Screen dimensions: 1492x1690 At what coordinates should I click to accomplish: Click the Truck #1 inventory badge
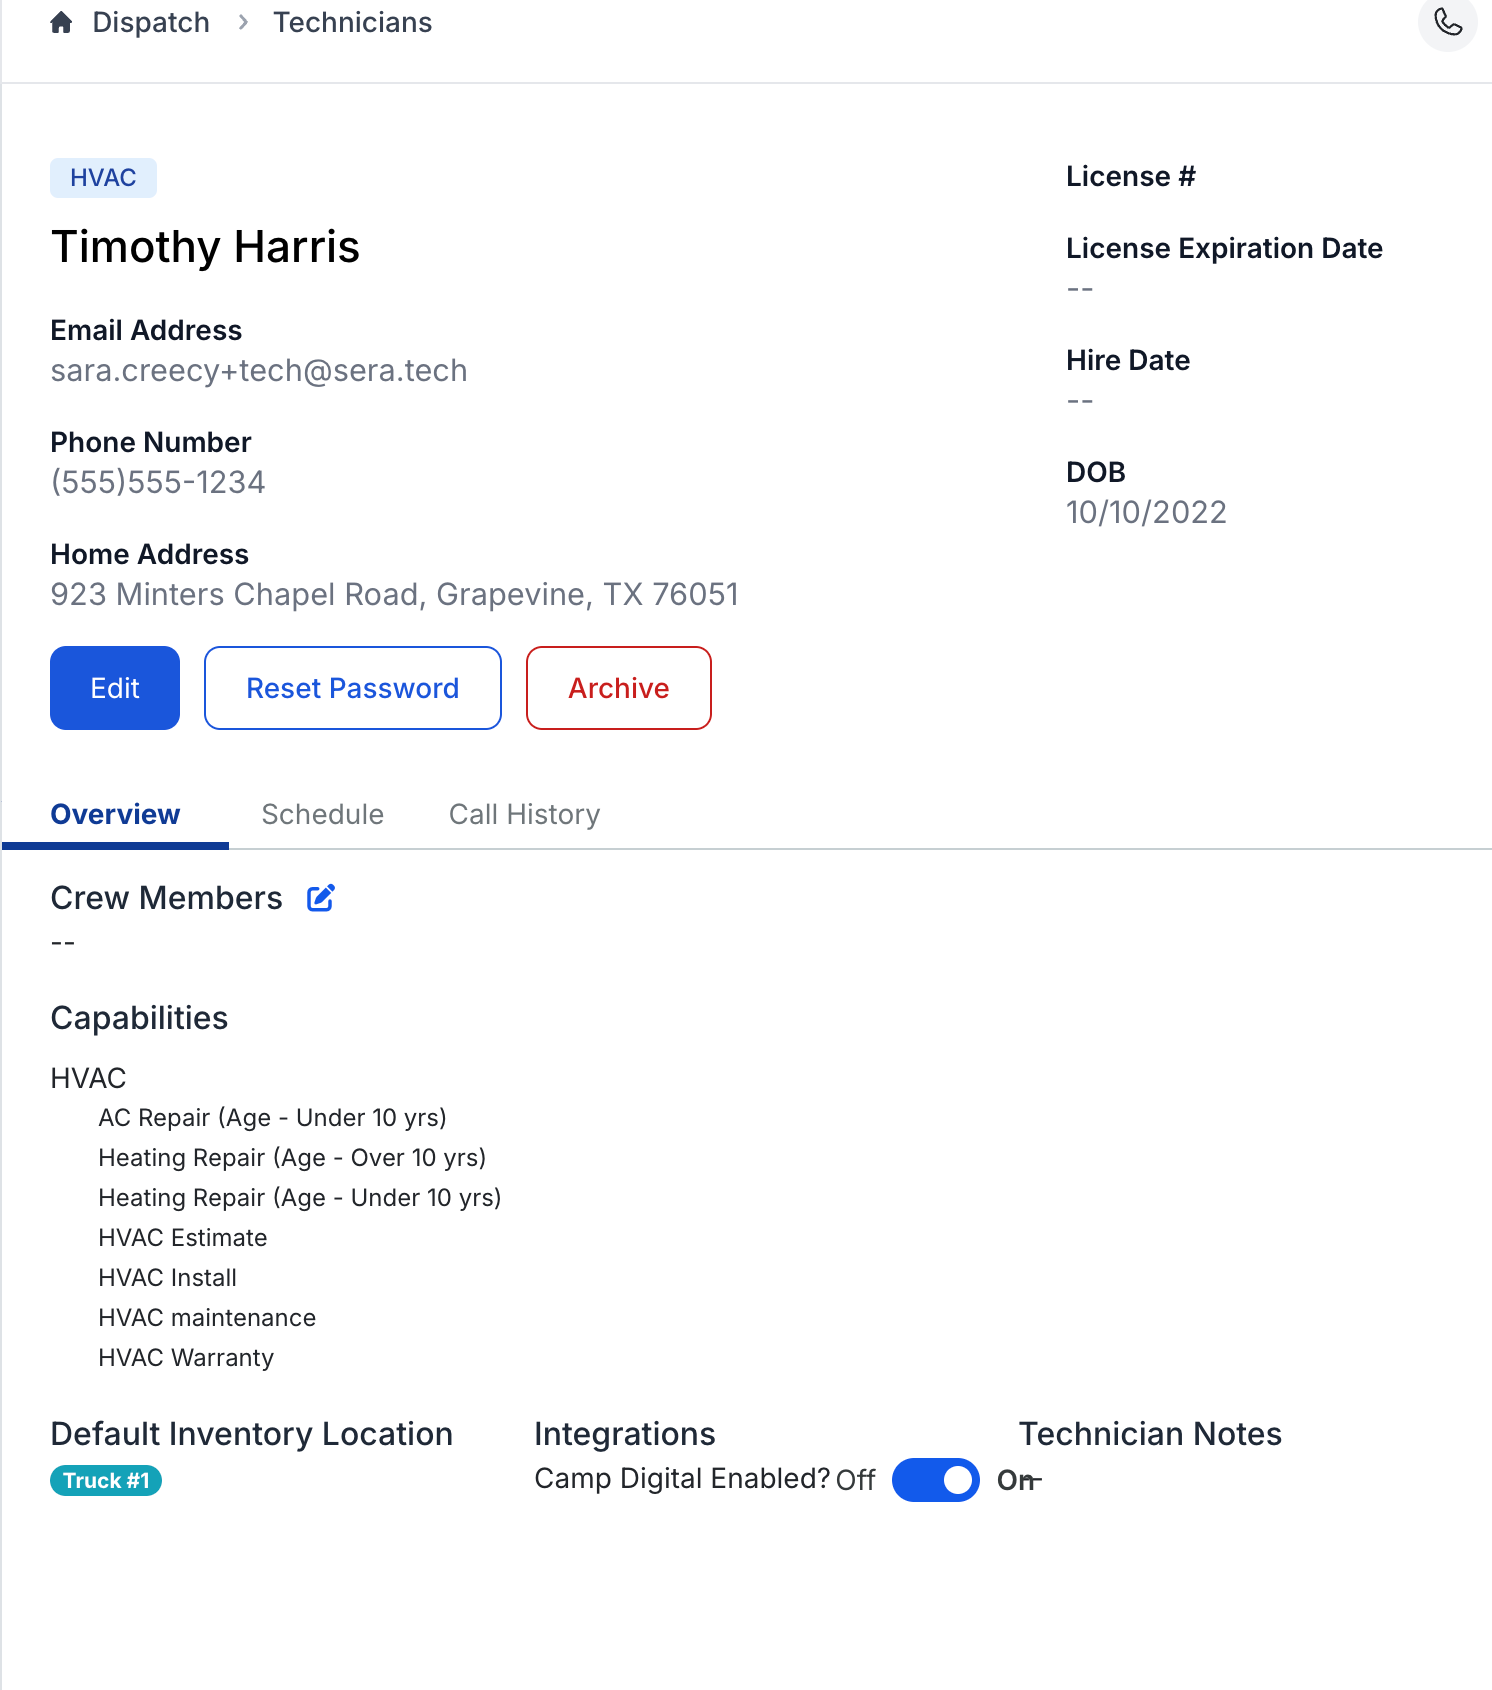click(106, 1480)
